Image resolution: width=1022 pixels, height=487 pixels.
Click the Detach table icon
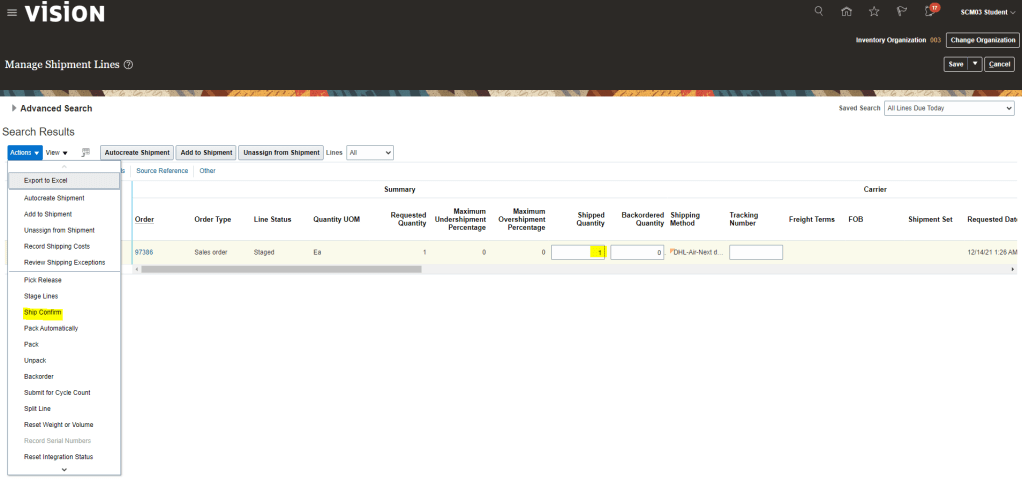pos(86,153)
